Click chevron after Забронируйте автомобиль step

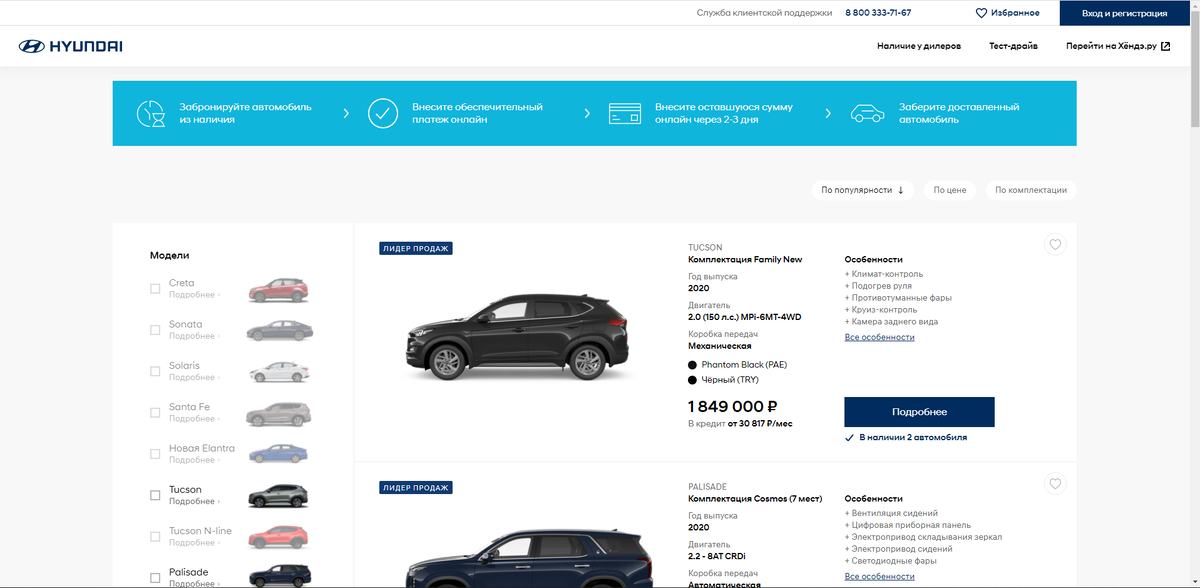pos(346,113)
